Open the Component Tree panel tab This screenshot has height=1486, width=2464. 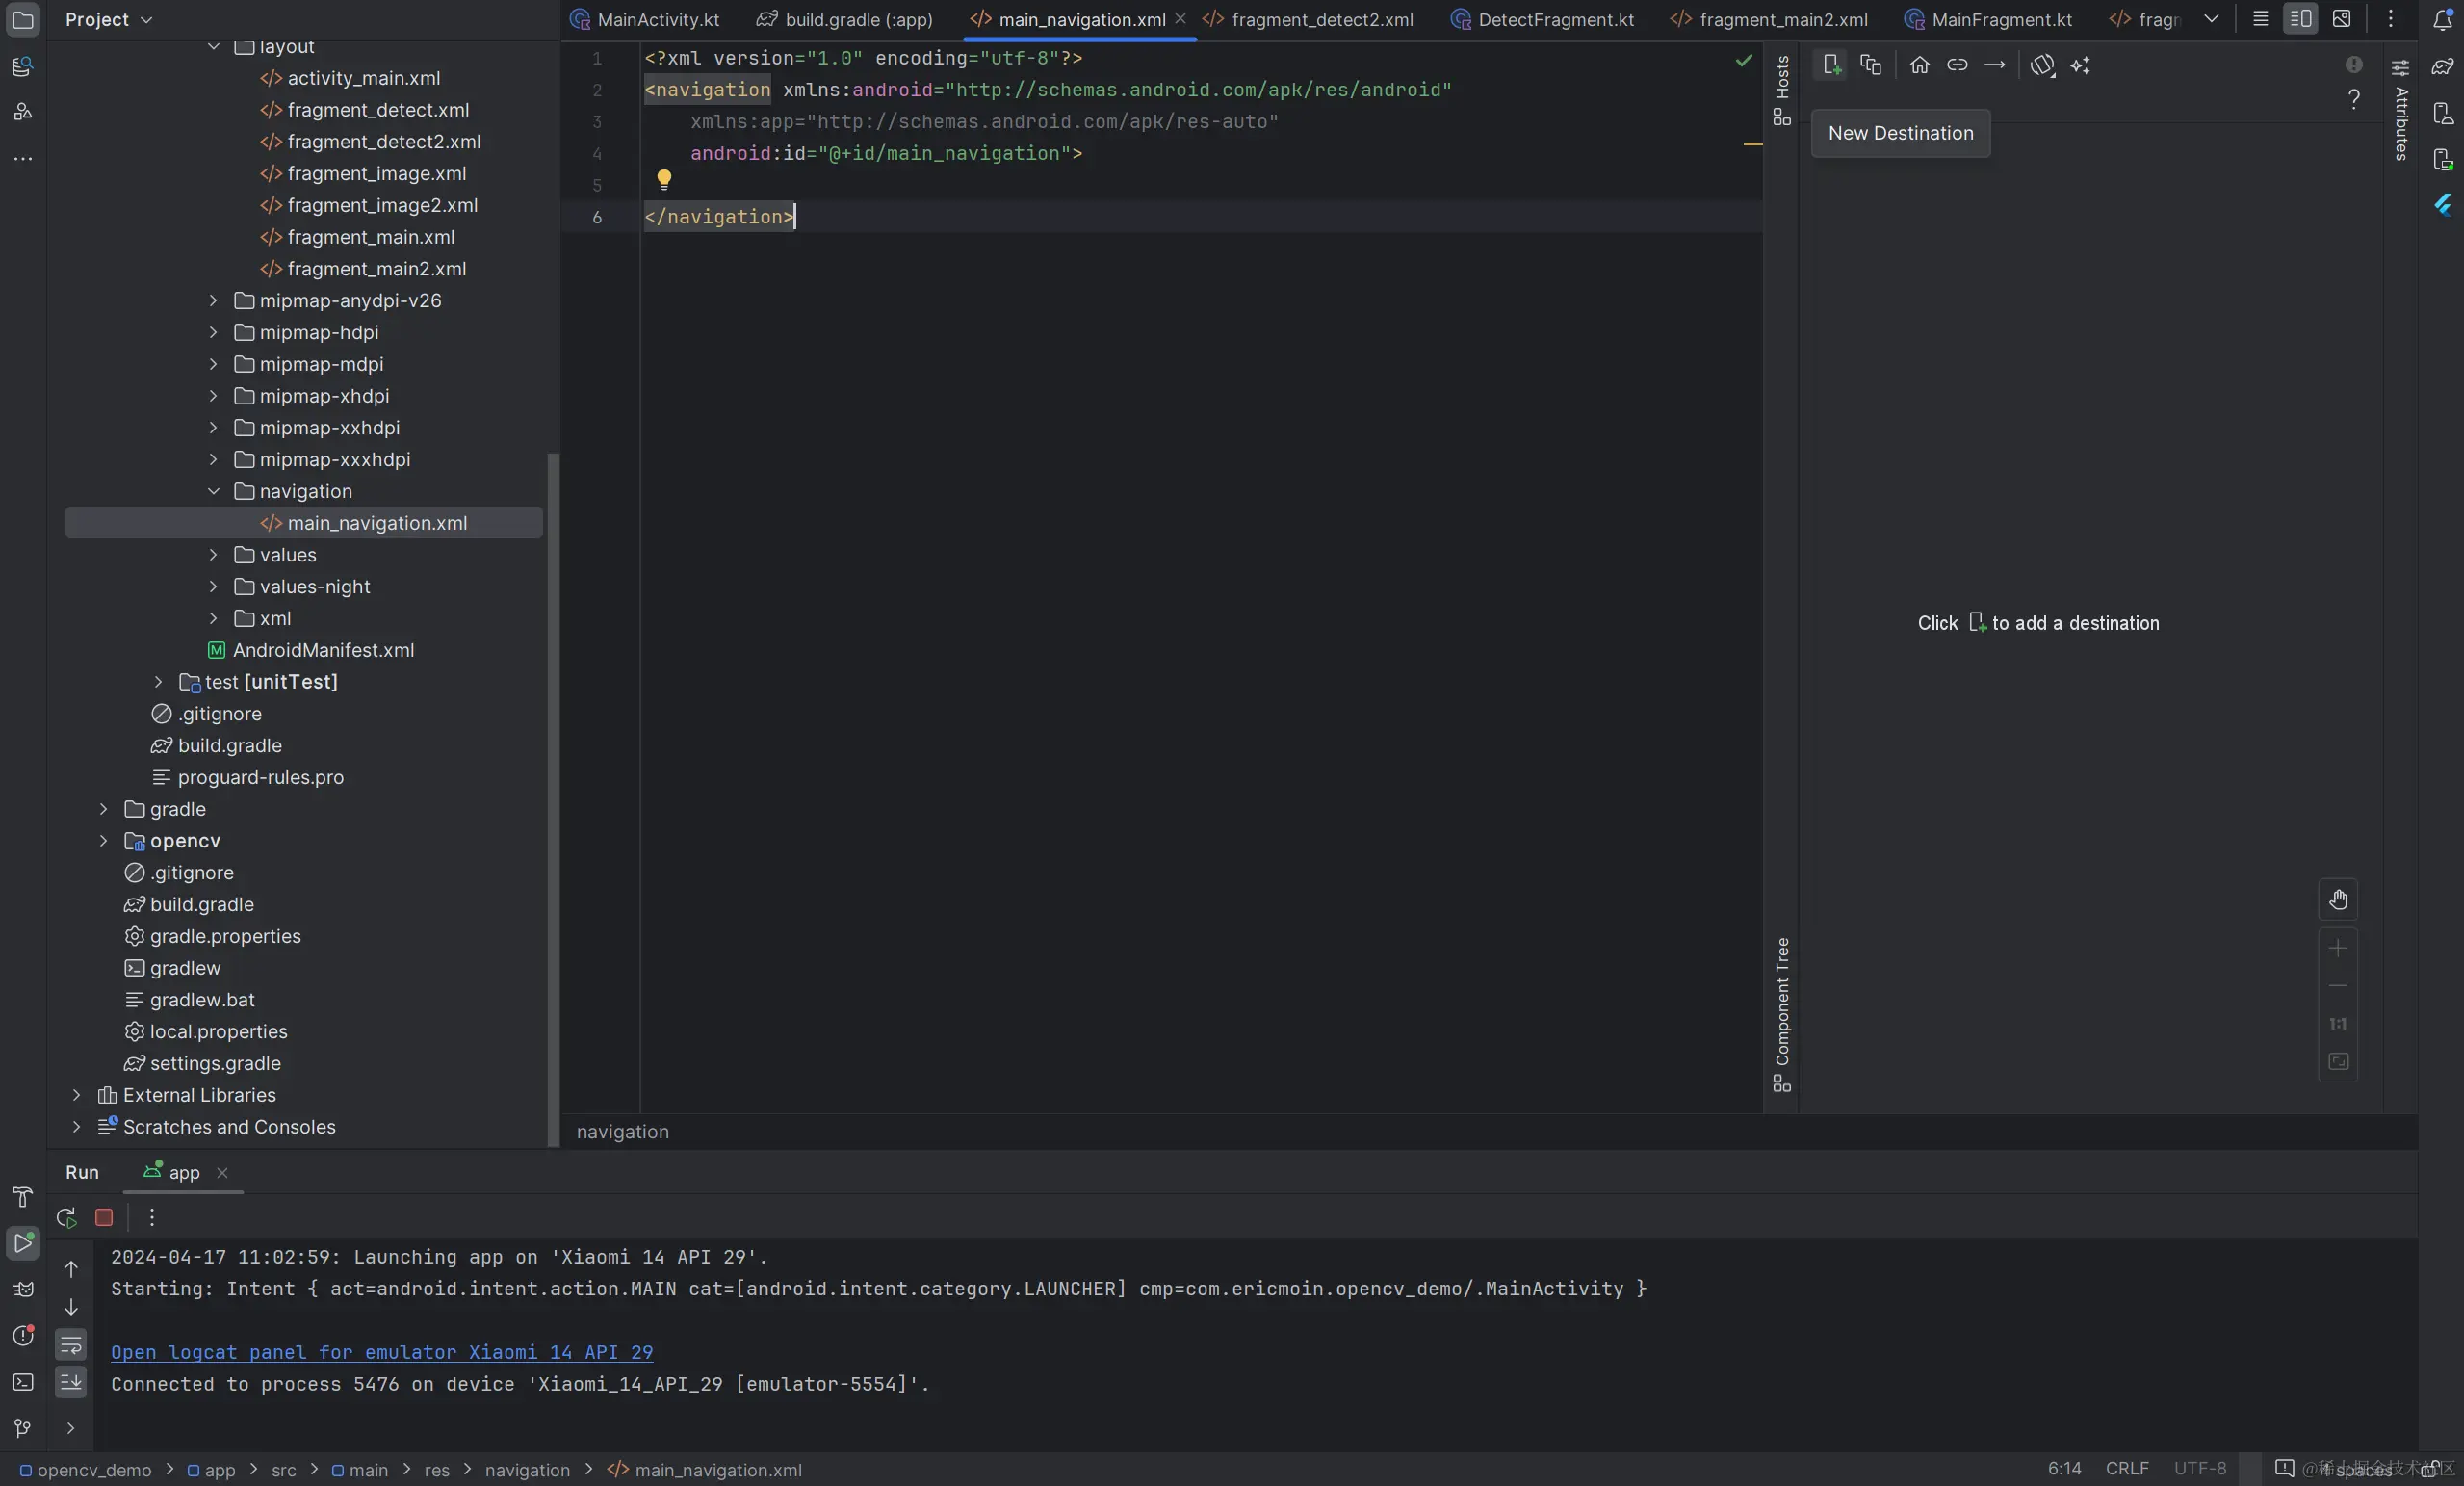point(1782,1014)
